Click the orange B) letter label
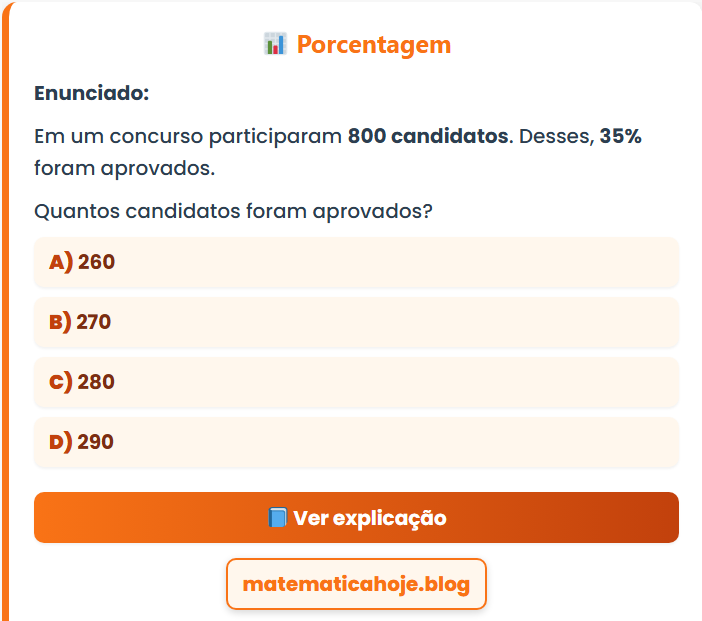 coord(60,322)
